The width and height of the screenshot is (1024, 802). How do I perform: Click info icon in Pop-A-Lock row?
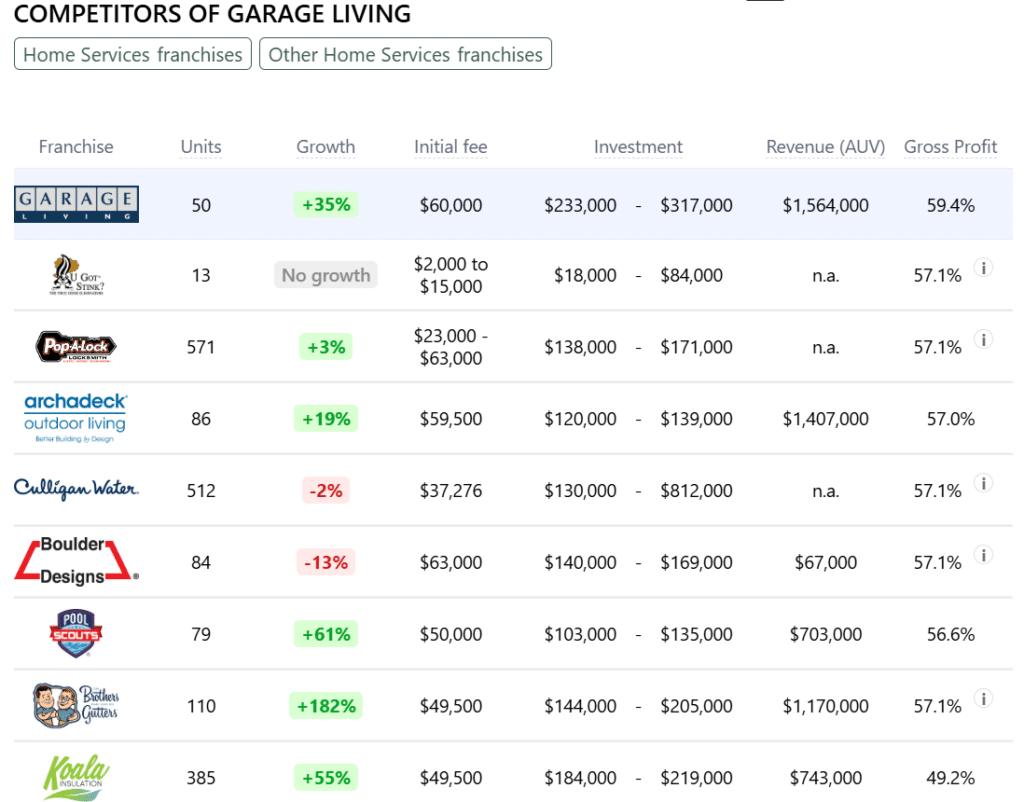pos(984,340)
